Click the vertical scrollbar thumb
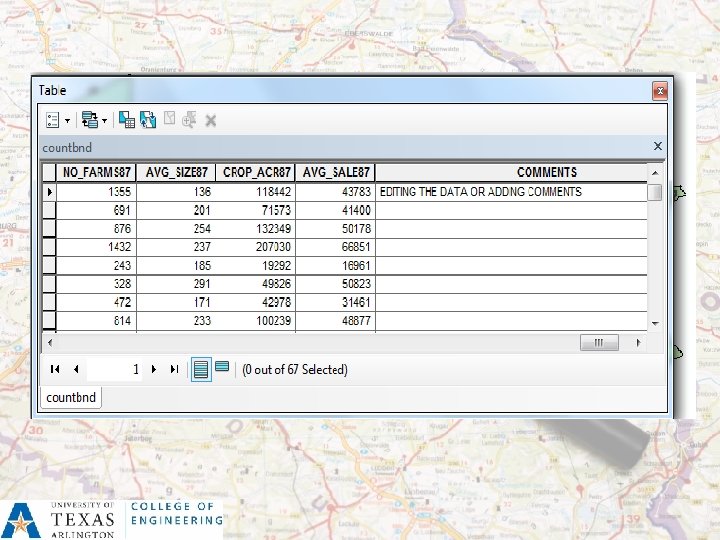The image size is (720, 540). (655, 192)
